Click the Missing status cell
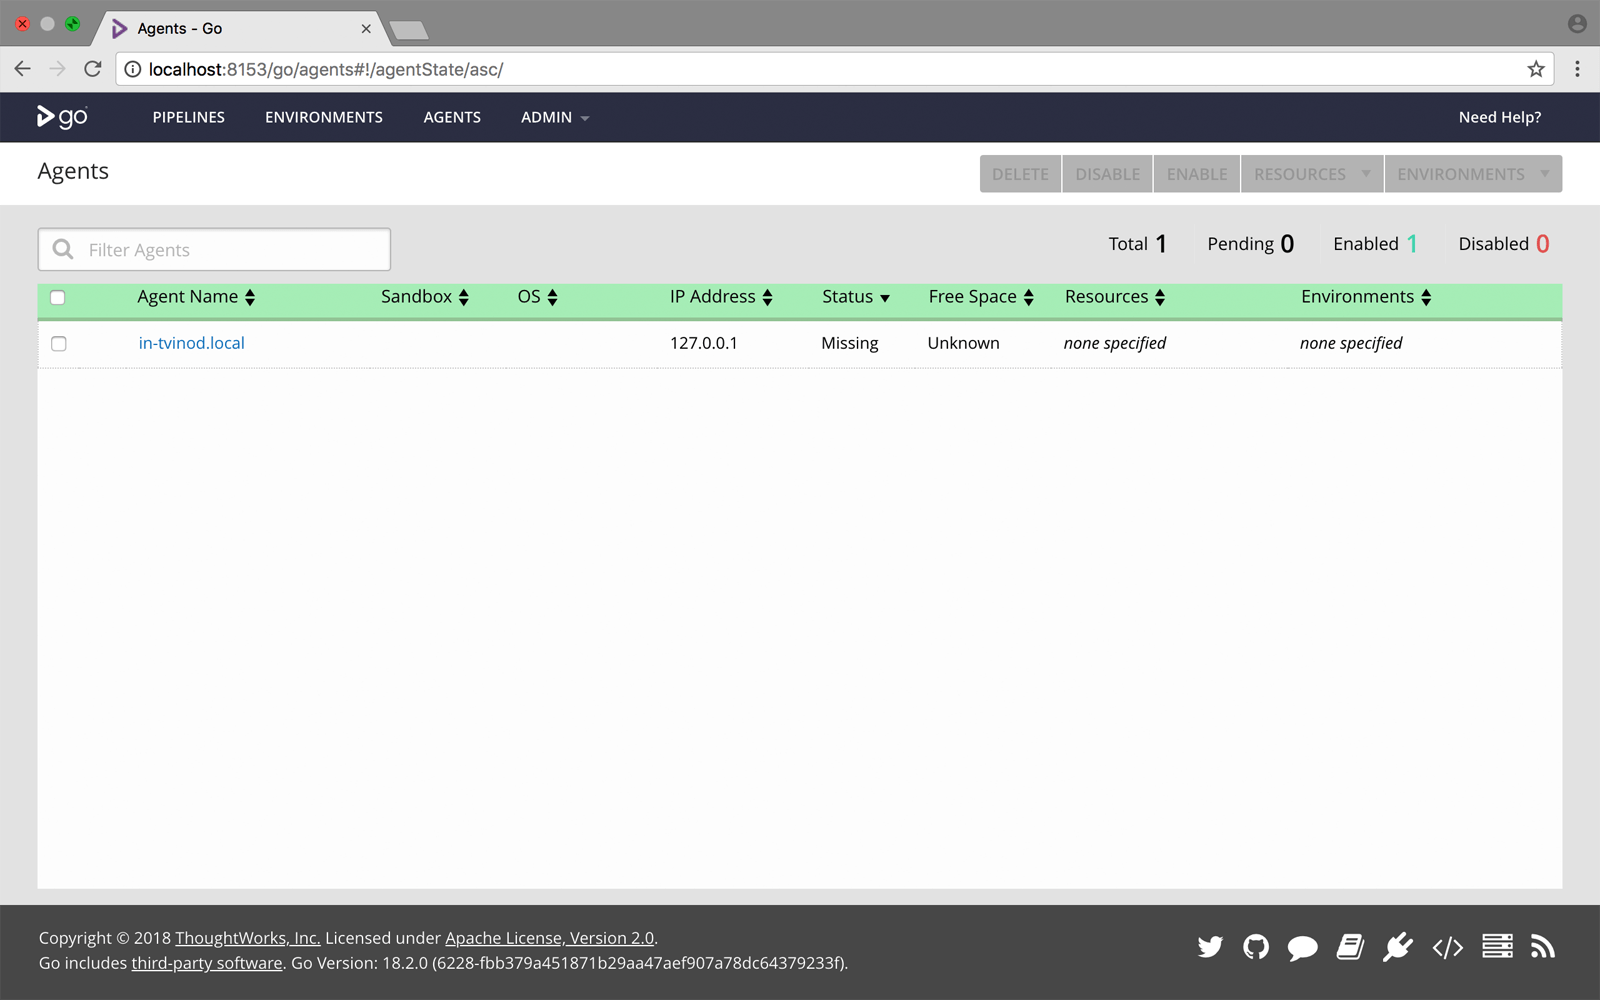1600x1000 pixels. pos(850,343)
